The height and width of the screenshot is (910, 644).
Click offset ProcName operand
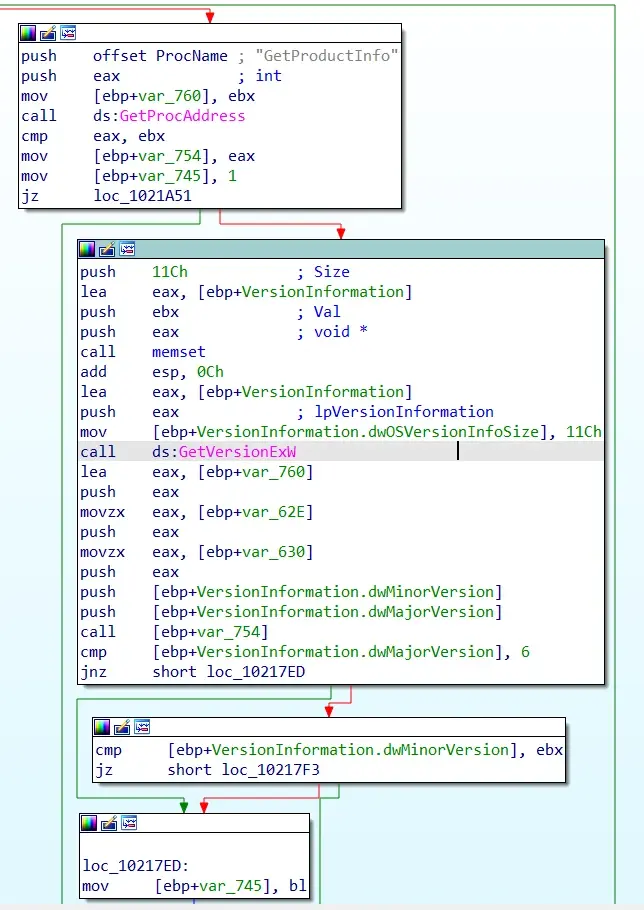coord(160,56)
